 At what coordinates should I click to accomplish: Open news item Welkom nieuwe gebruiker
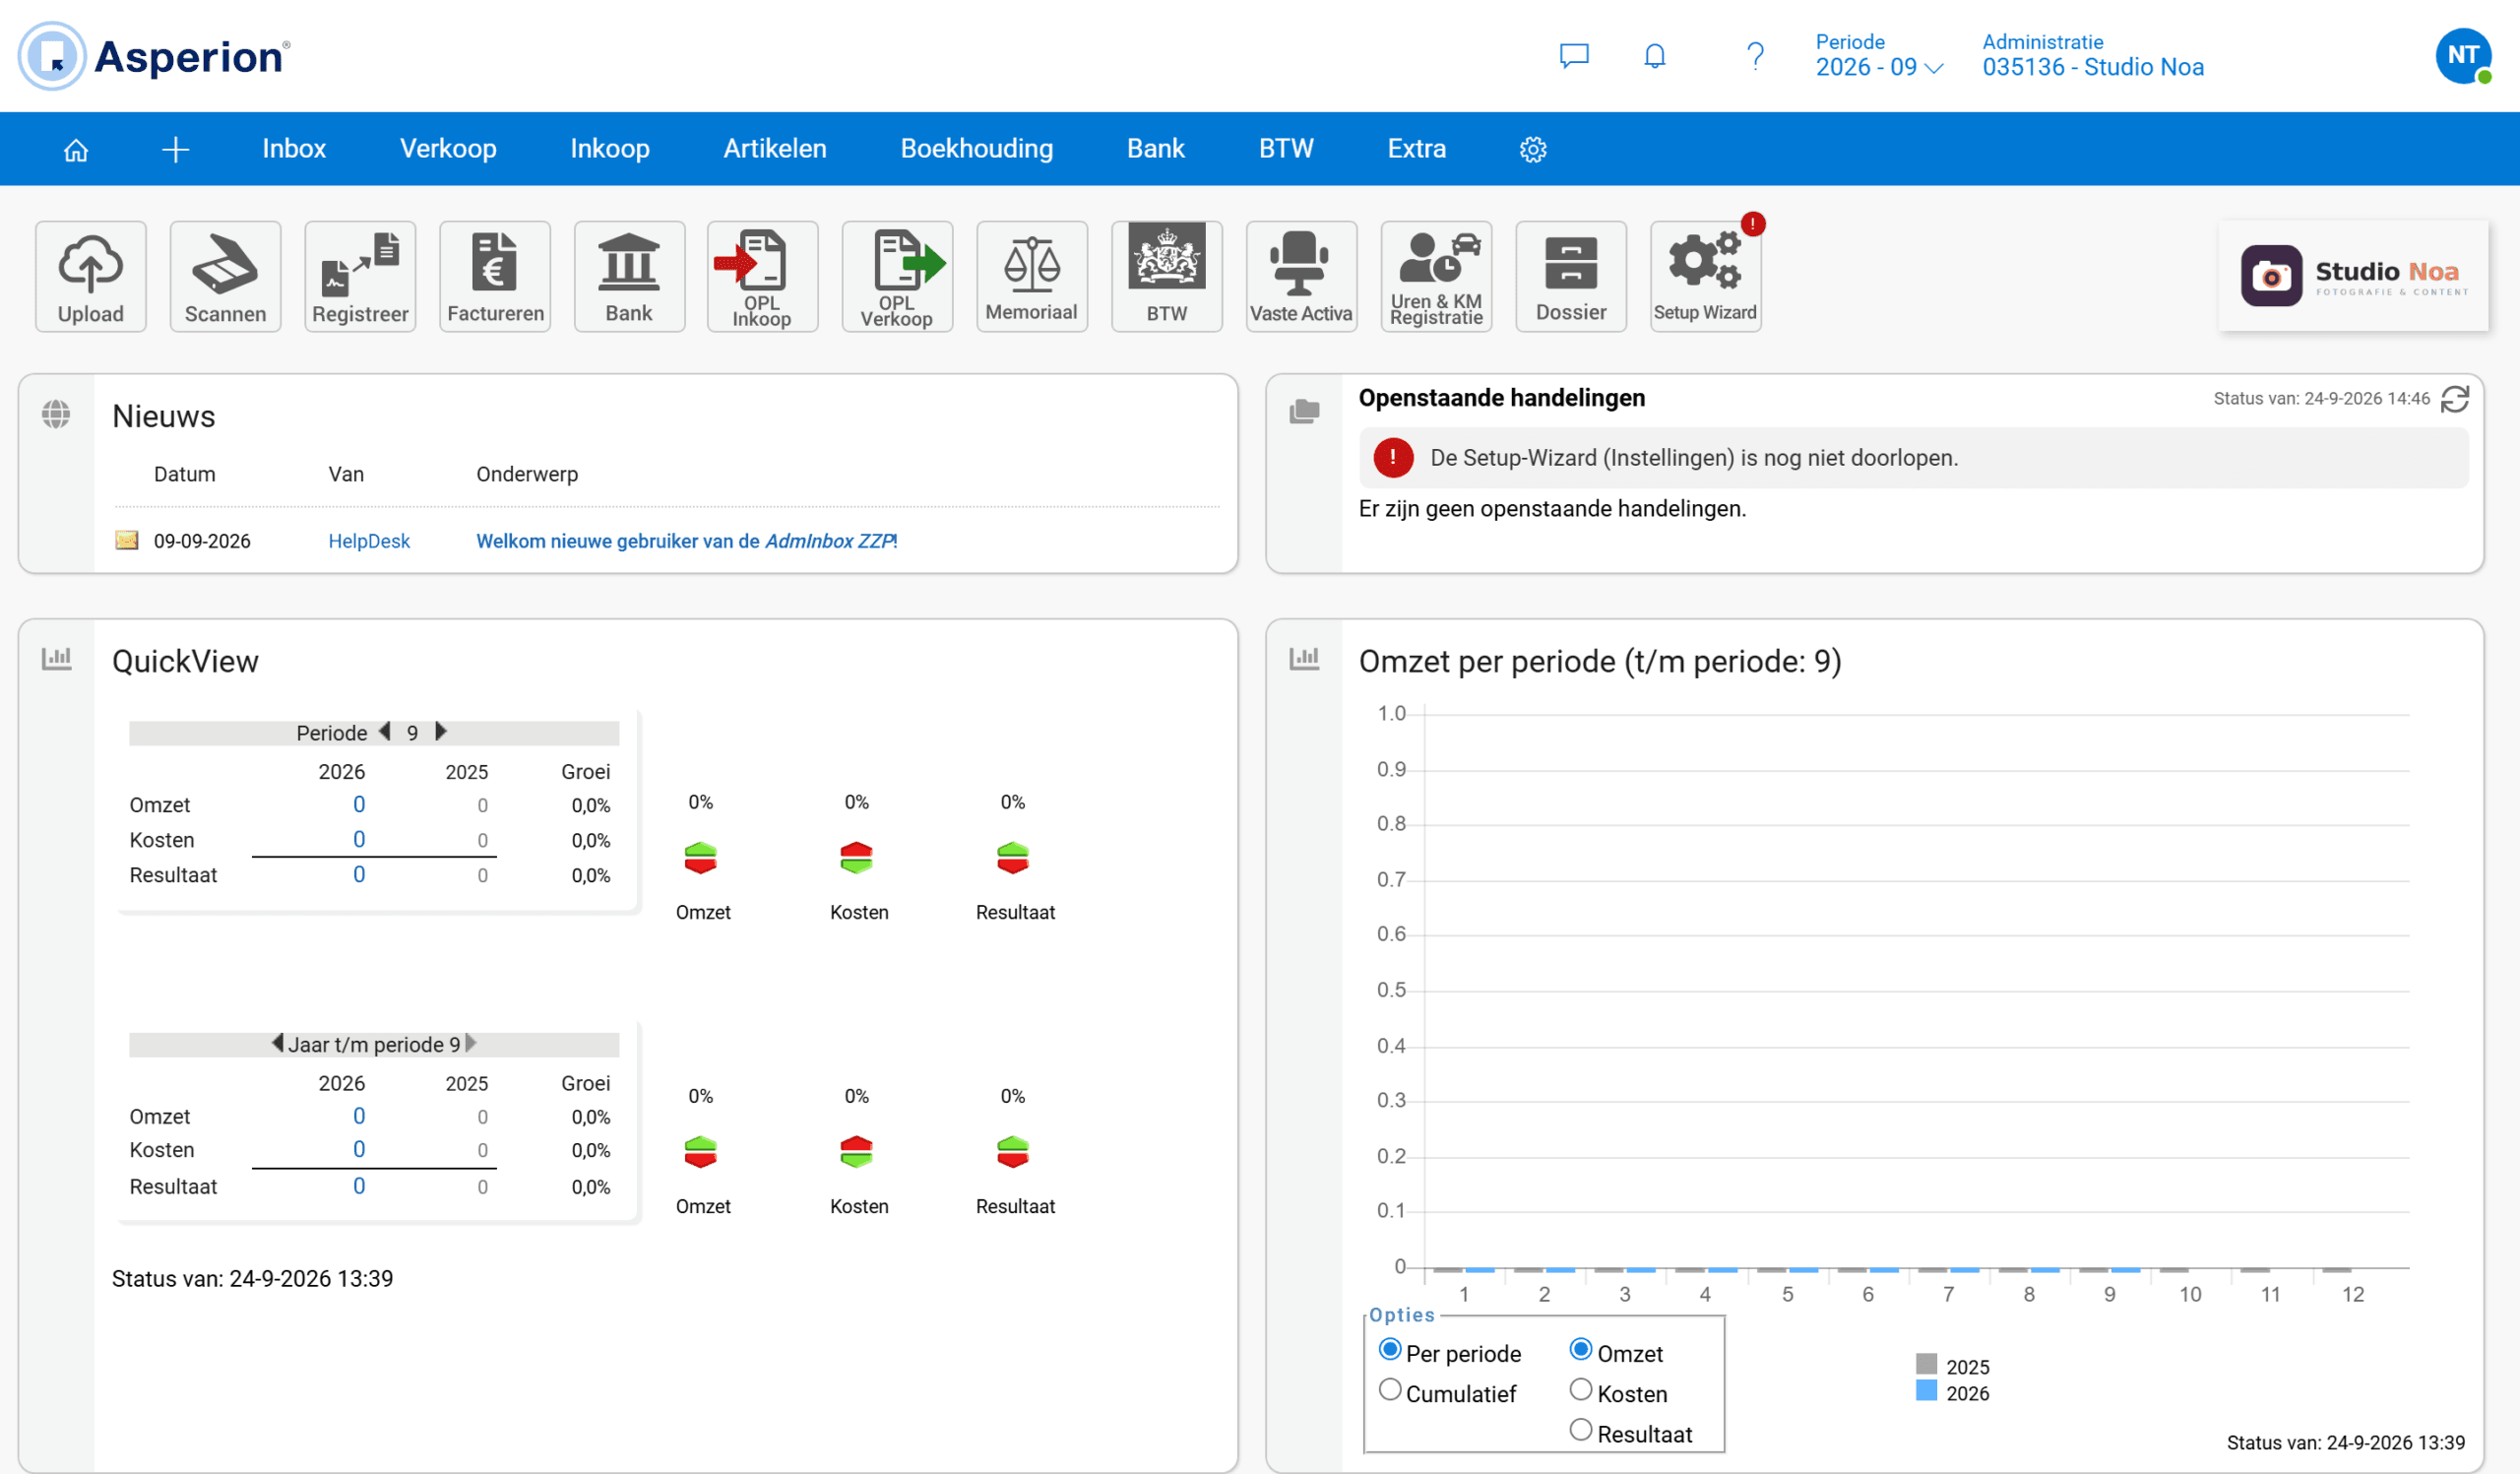pyautogui.click(x=687, y=541)
